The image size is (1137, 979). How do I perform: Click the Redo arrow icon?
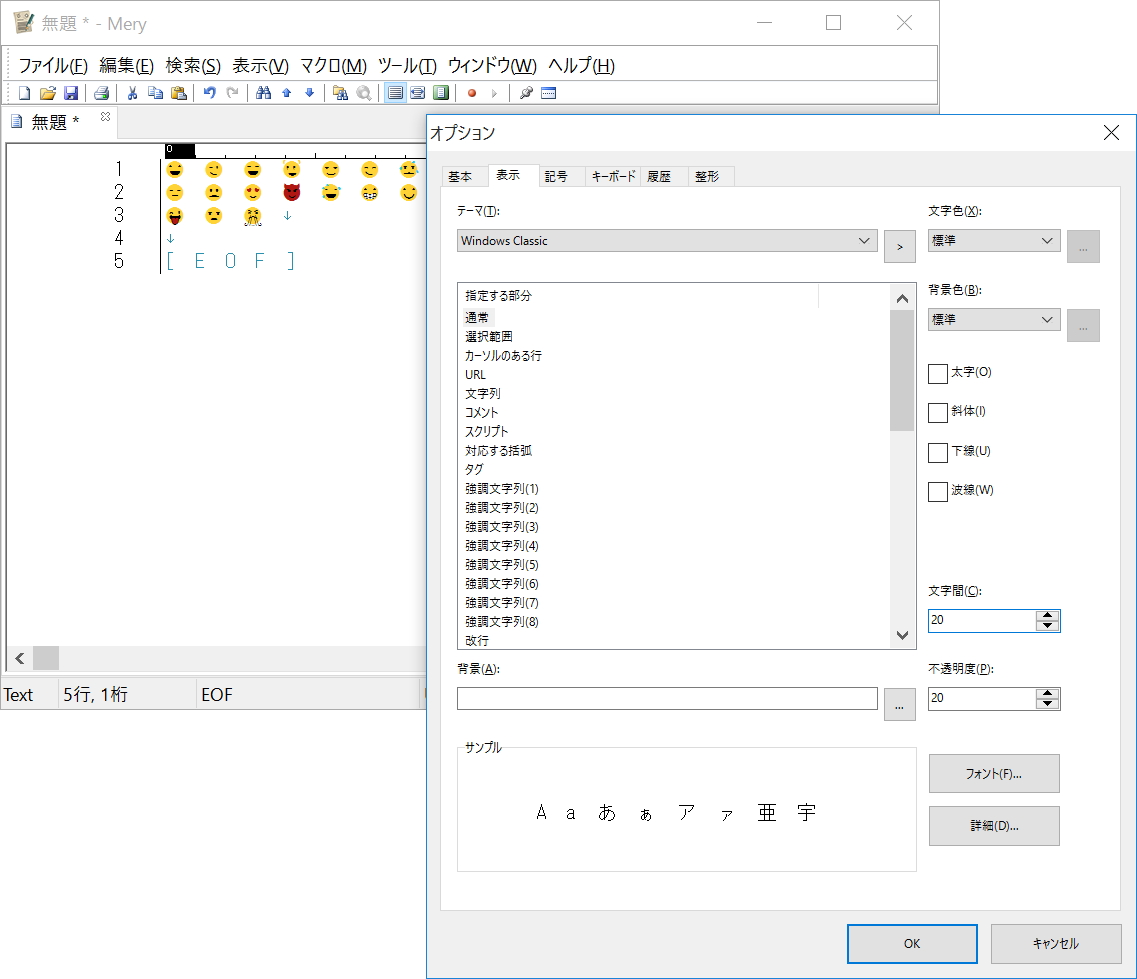[232, 93]
